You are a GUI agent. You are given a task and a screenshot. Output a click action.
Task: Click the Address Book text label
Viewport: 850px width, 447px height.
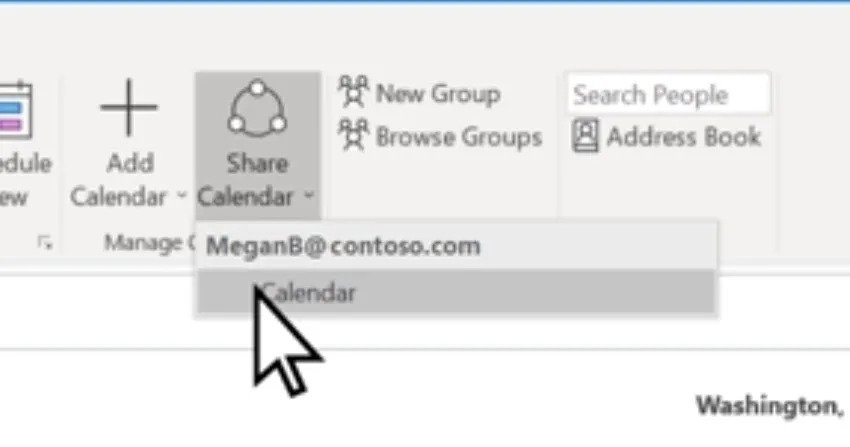pos(684,136)
